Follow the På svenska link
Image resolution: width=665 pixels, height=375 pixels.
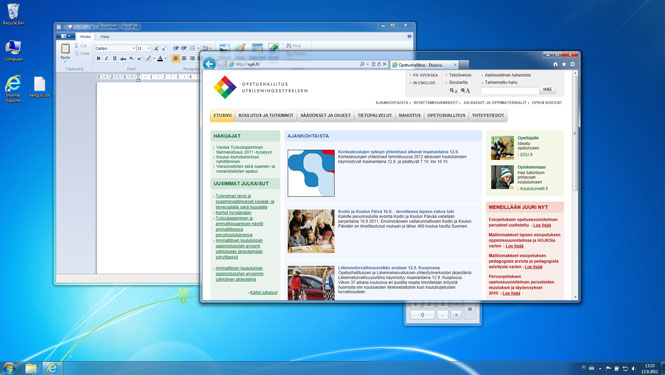tap(425, 75)
